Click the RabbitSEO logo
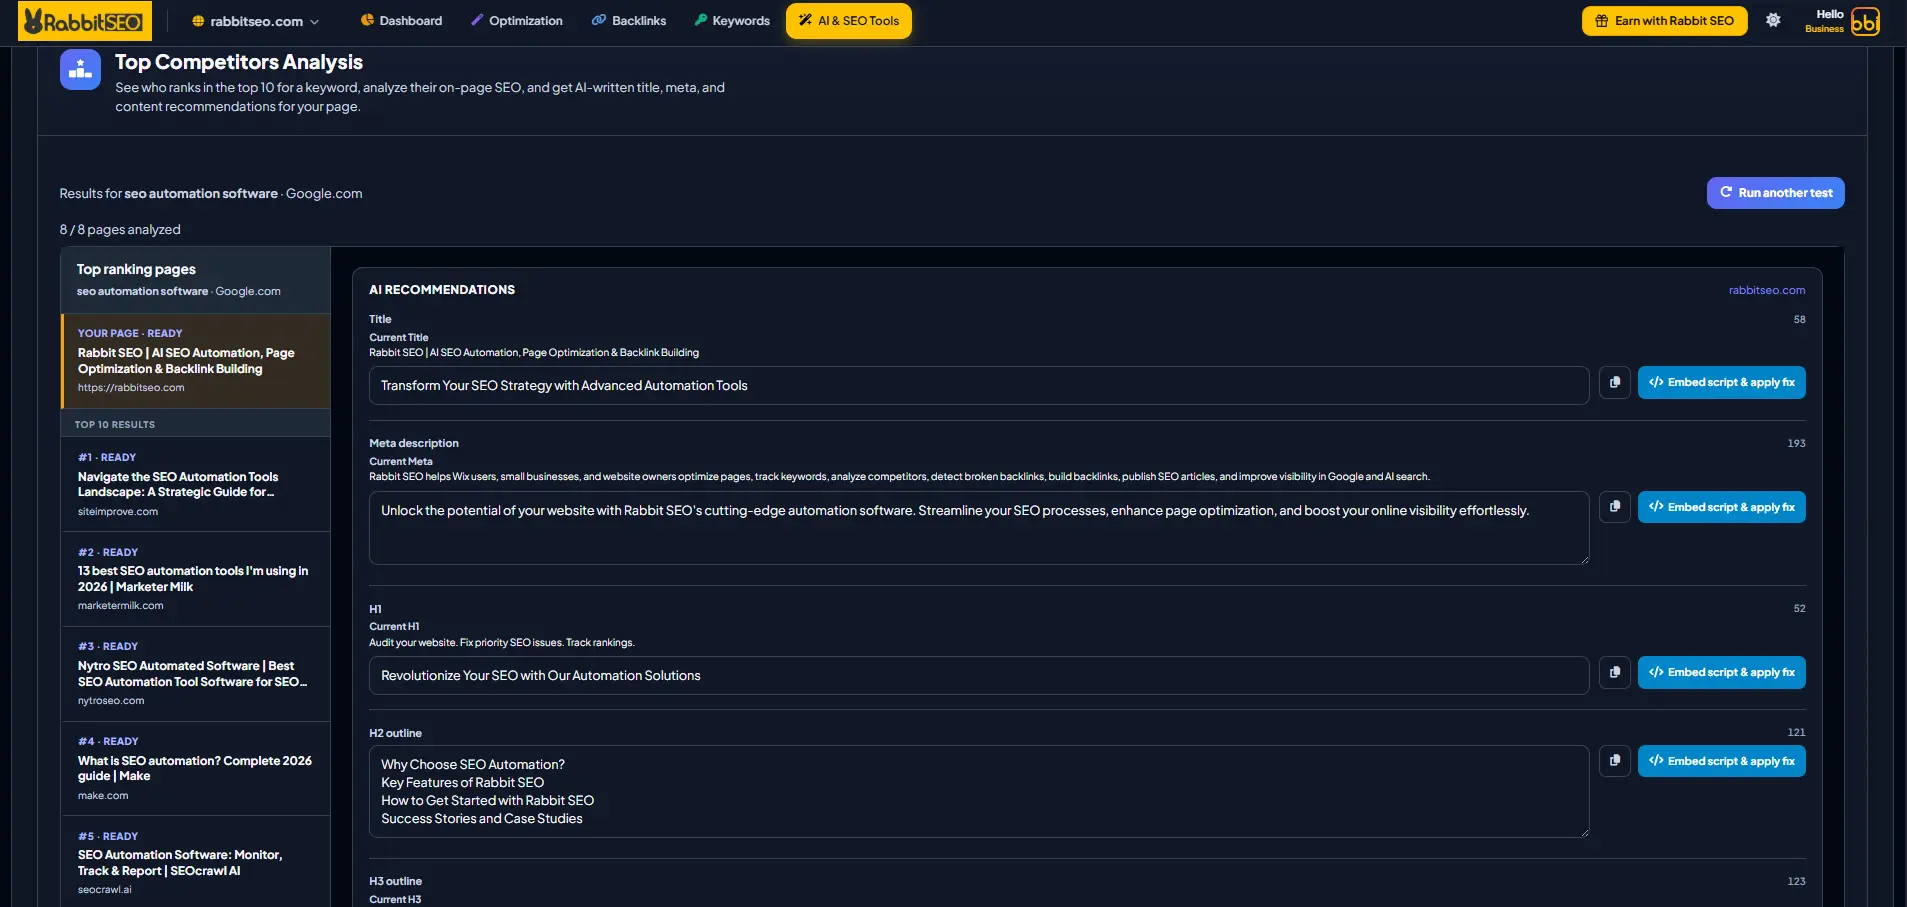The width and height of the screenshot is (1907, 907). pos(85,21)
